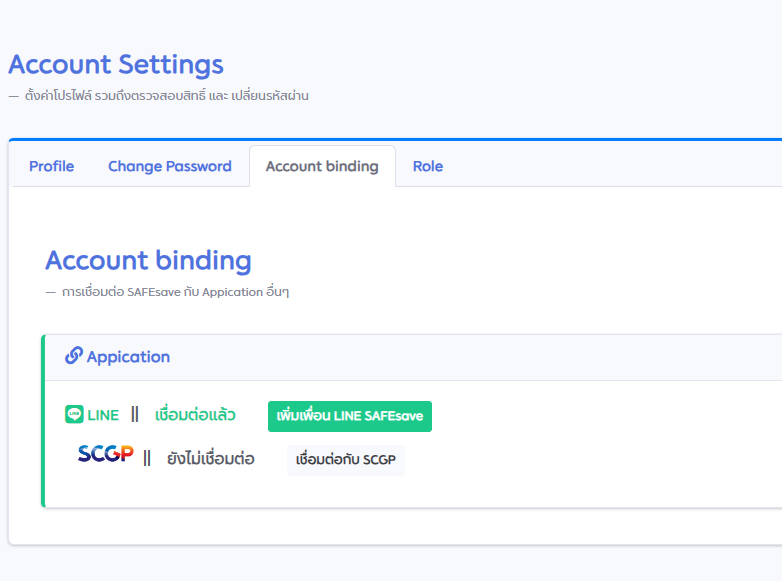Click the Account binding section heading

coord(148,261)
